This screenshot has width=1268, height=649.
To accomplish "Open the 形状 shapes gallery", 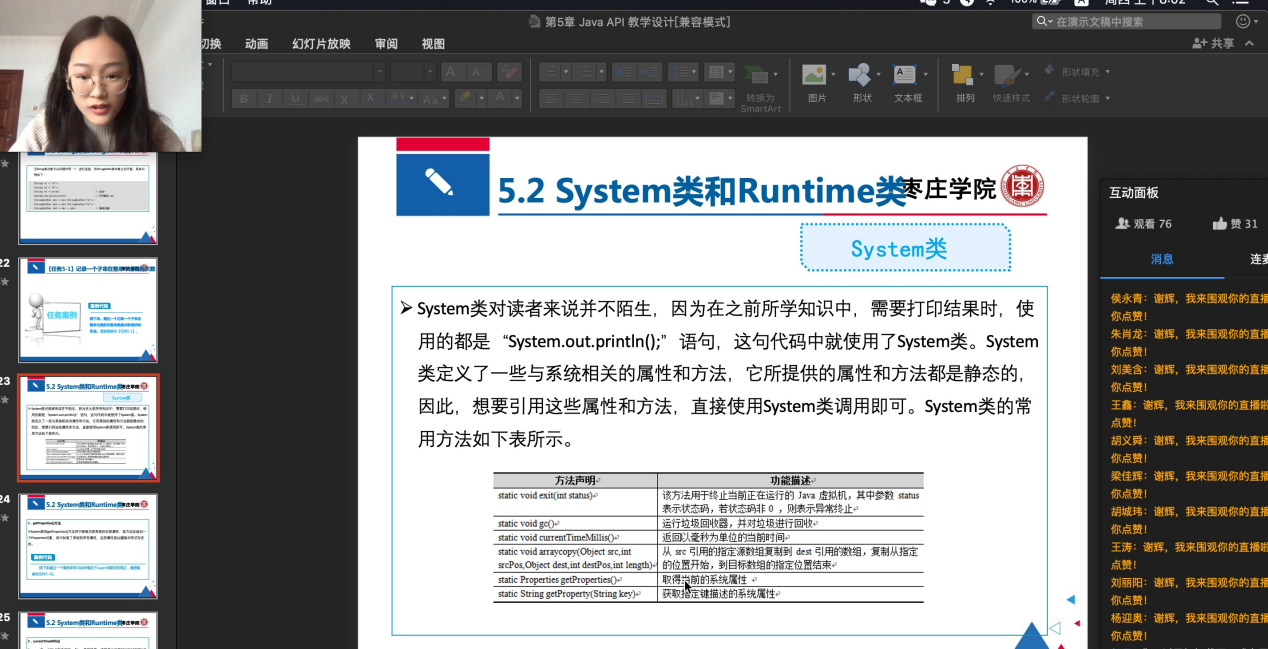I will coord(861,77).
